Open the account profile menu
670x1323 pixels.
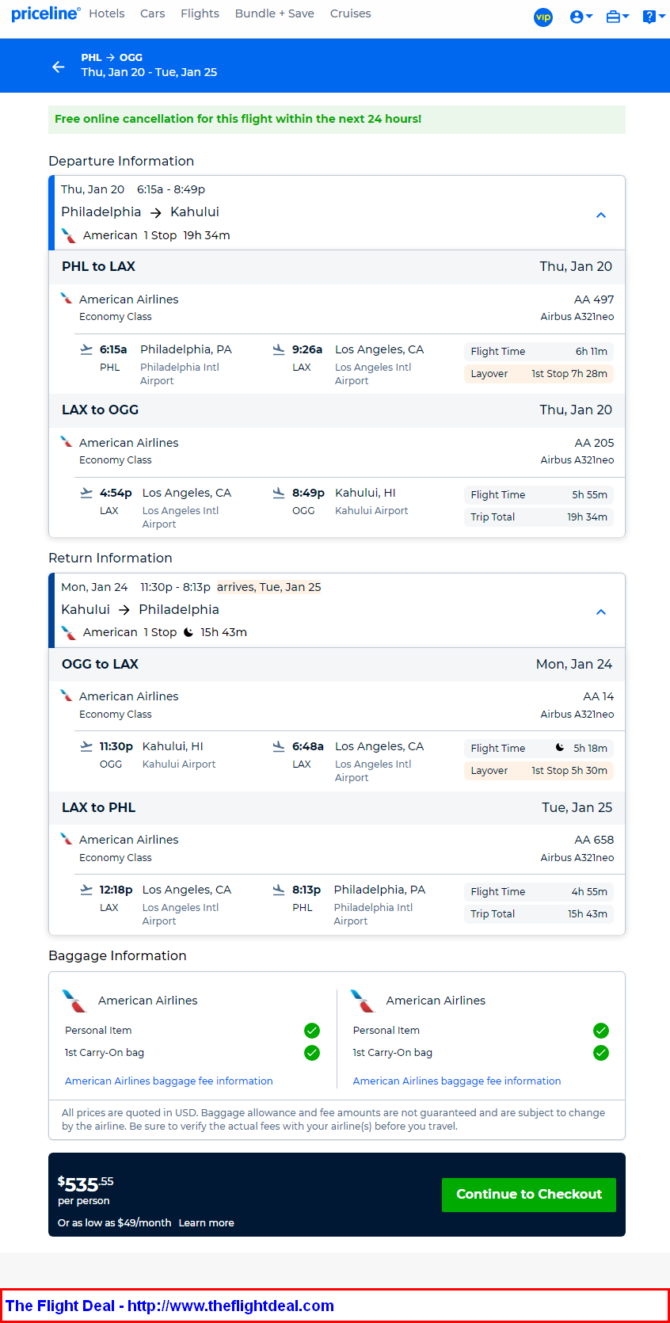click(x=580, y=17)
